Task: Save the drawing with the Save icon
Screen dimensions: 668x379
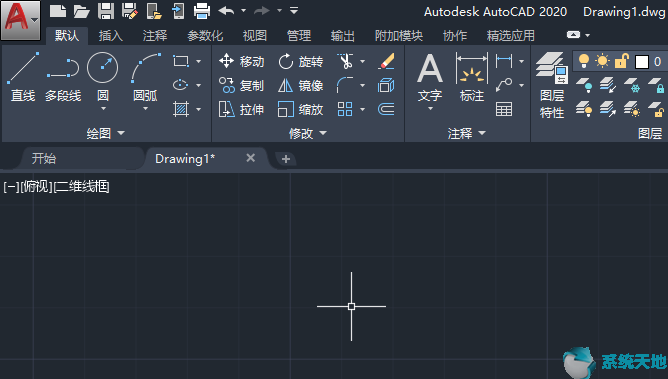Action: (105, 11)
